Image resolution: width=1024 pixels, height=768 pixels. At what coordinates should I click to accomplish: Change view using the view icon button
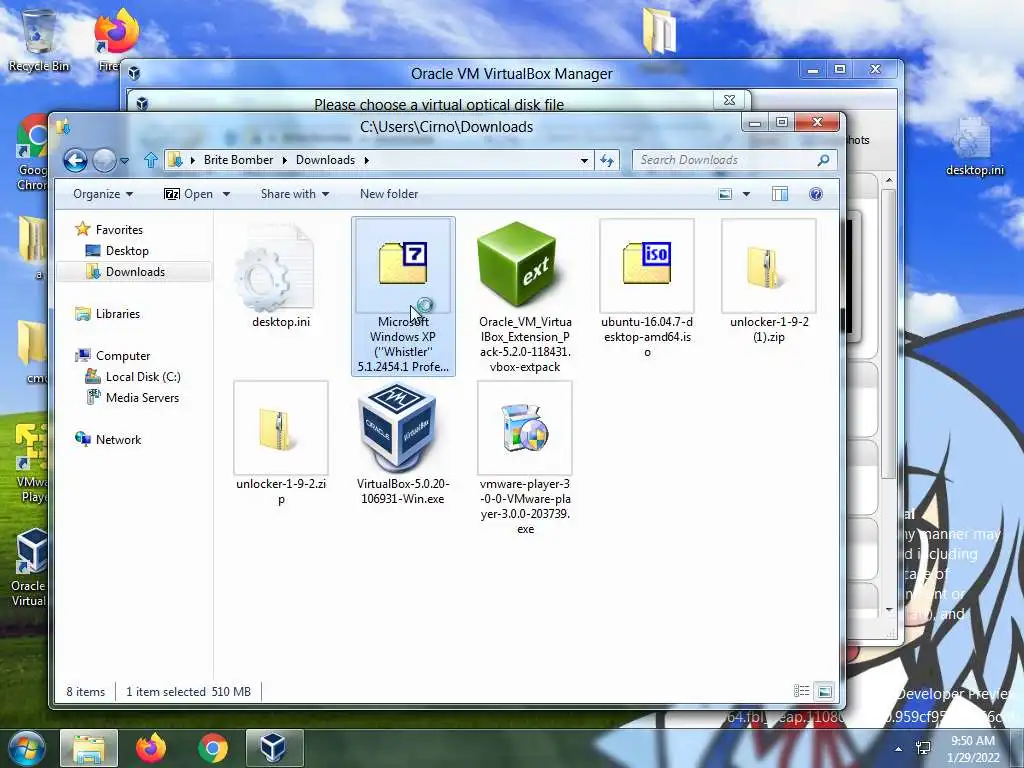pos(725,194)
